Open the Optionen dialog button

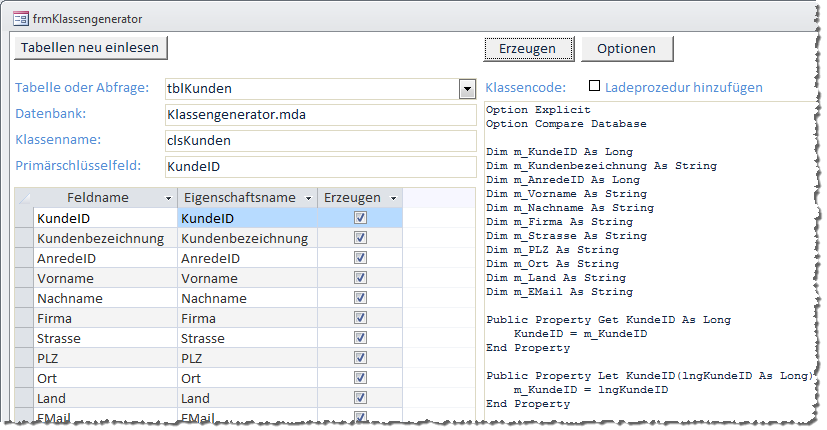(x=626, y=48)
